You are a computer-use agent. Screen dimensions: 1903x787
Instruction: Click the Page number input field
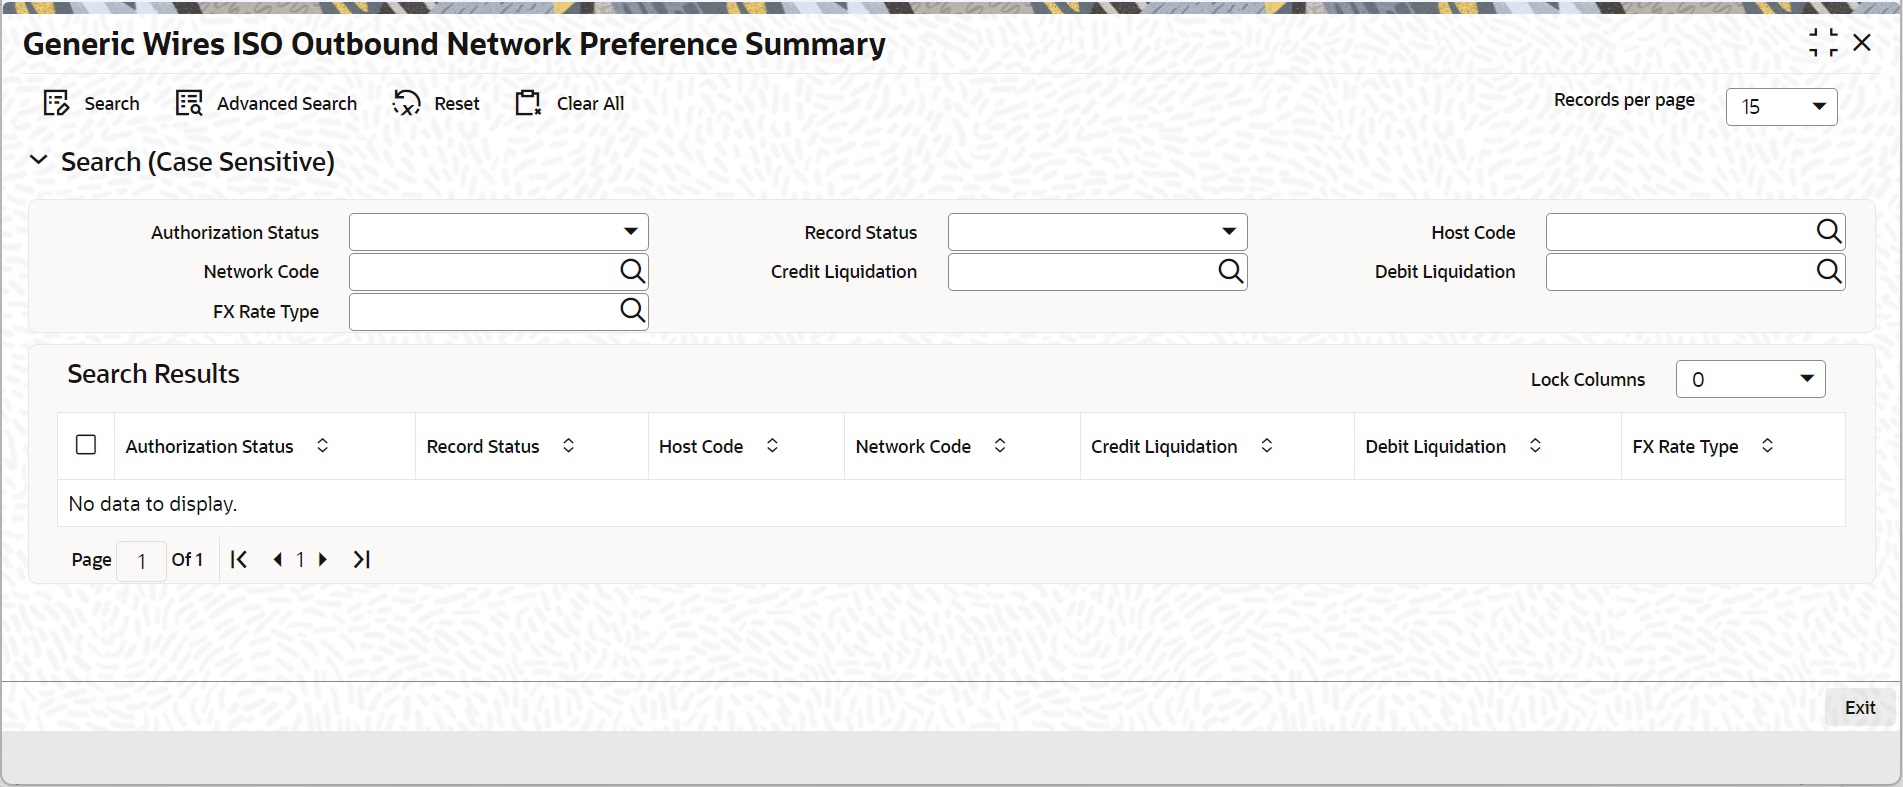[x=141, y=561]
